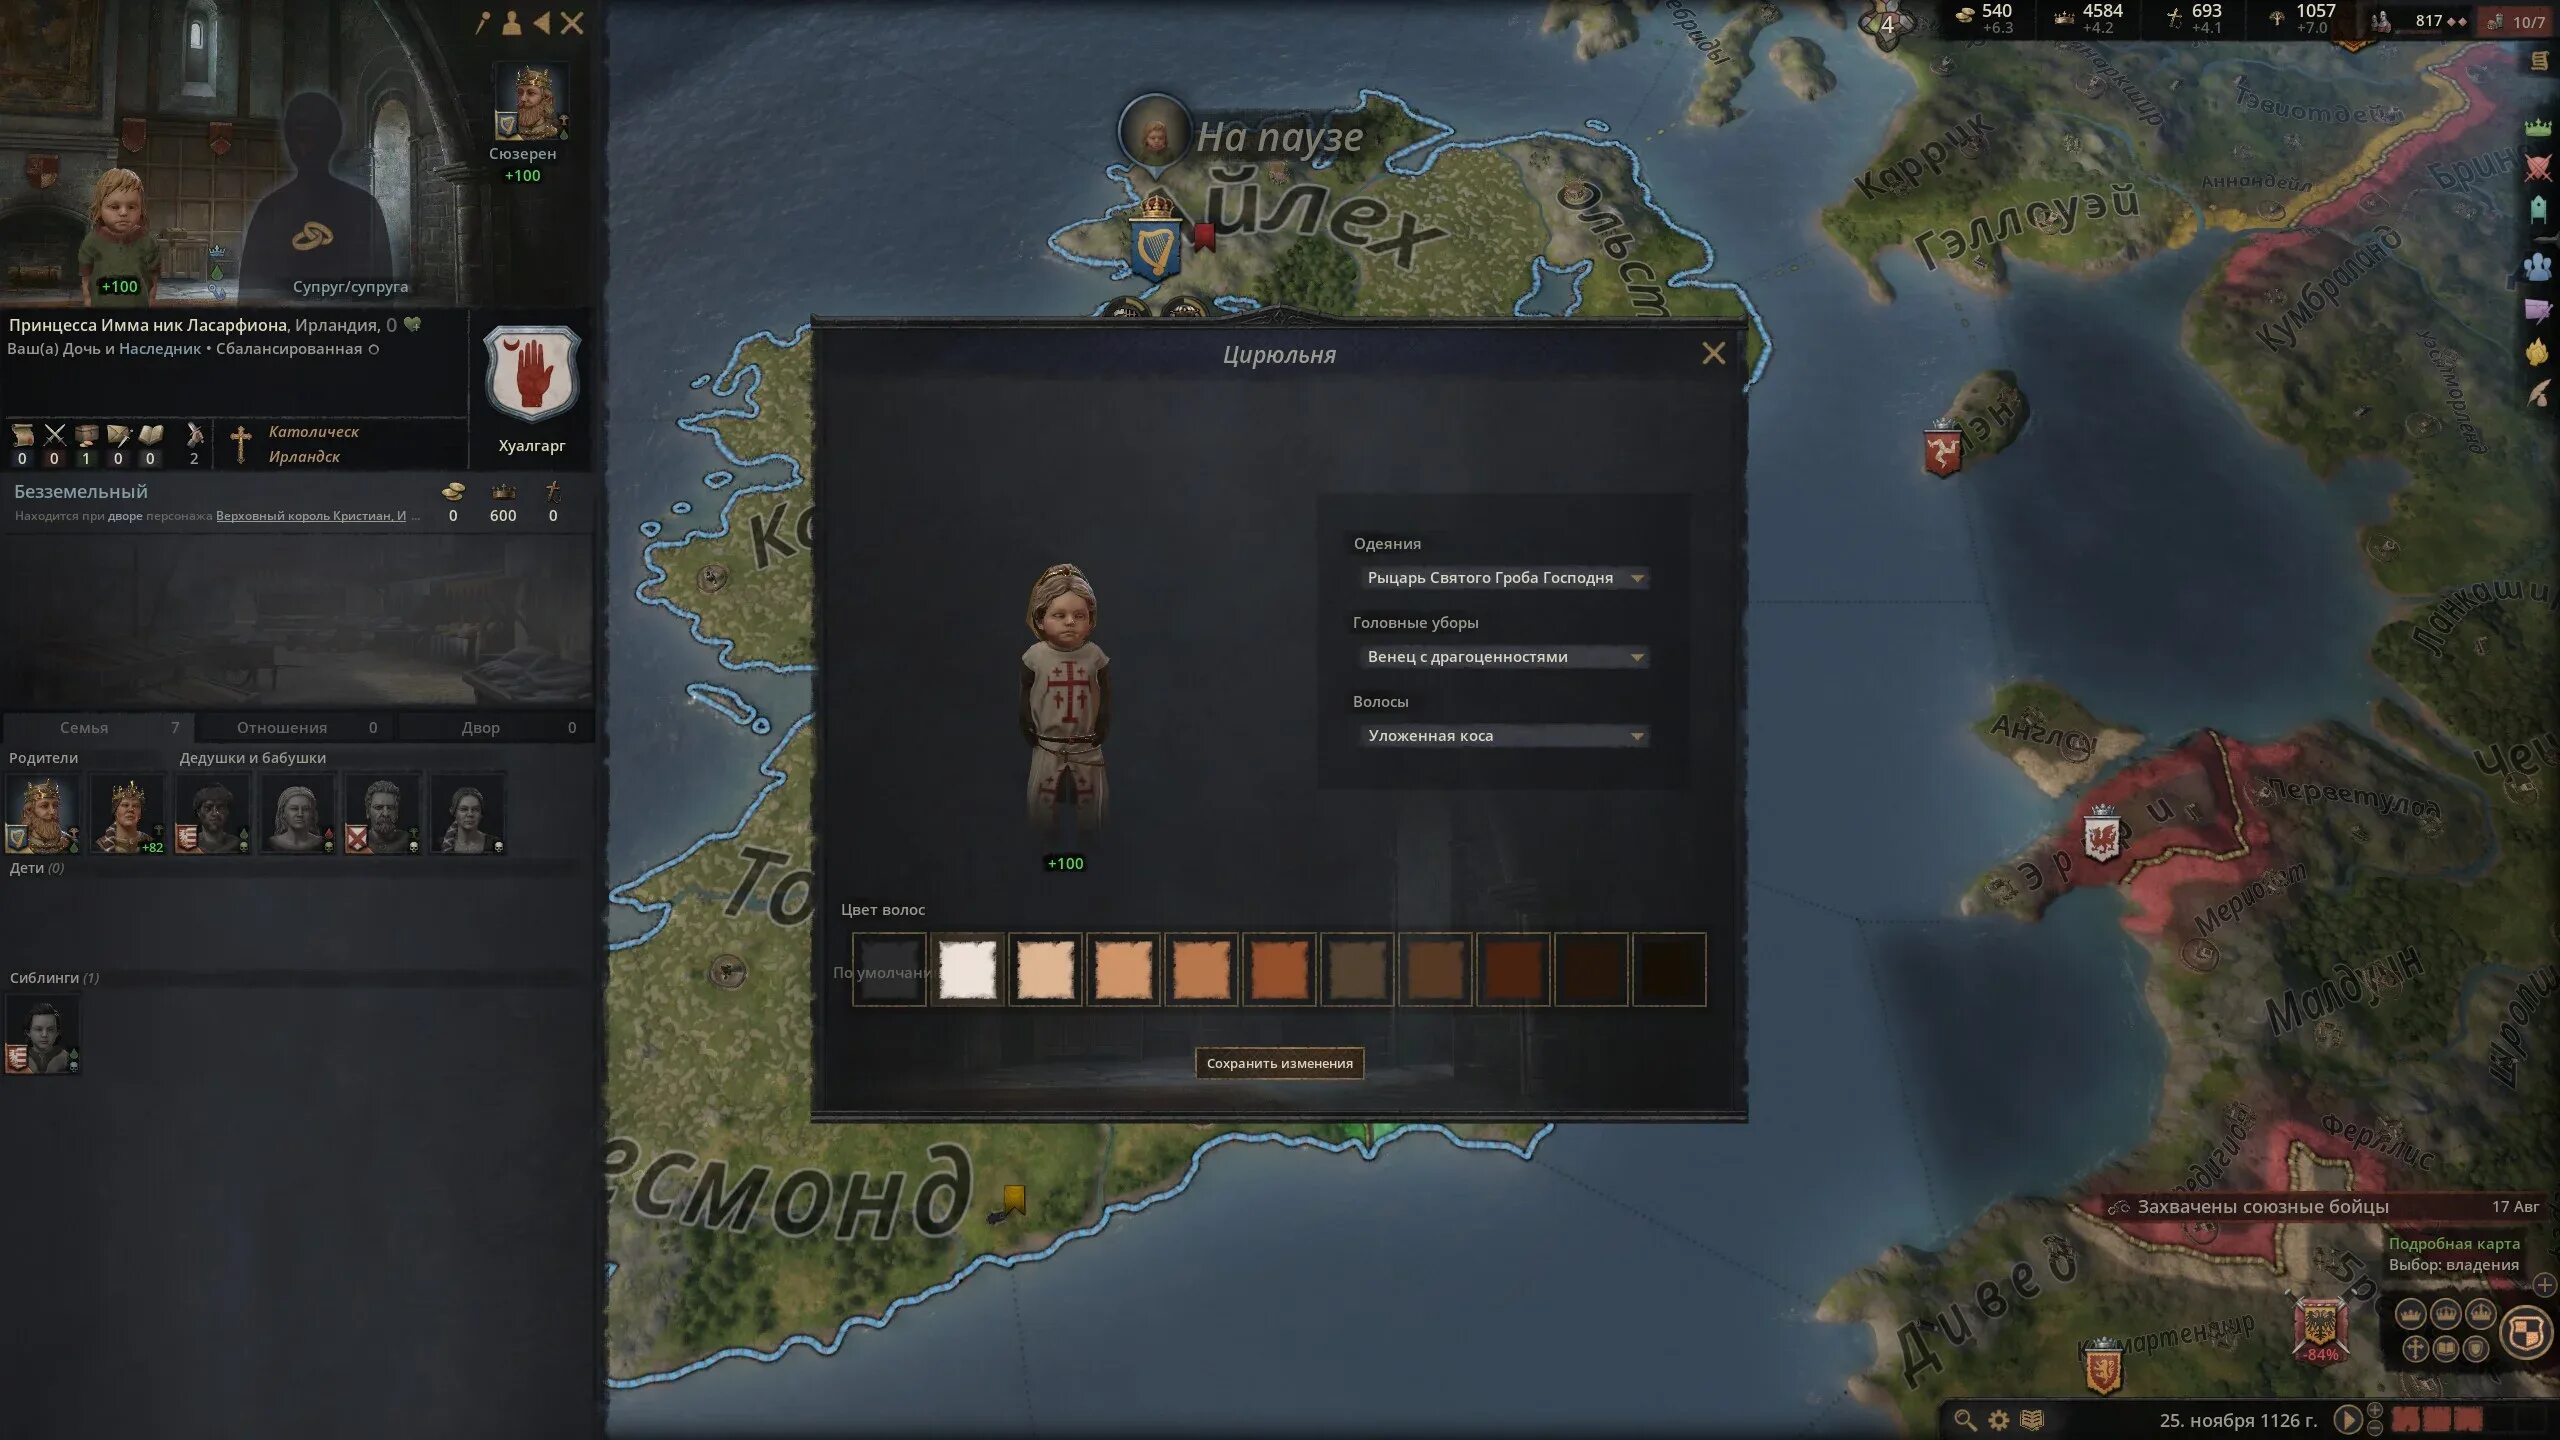Open the realm green crown sidebar icon

(2538, 127)
